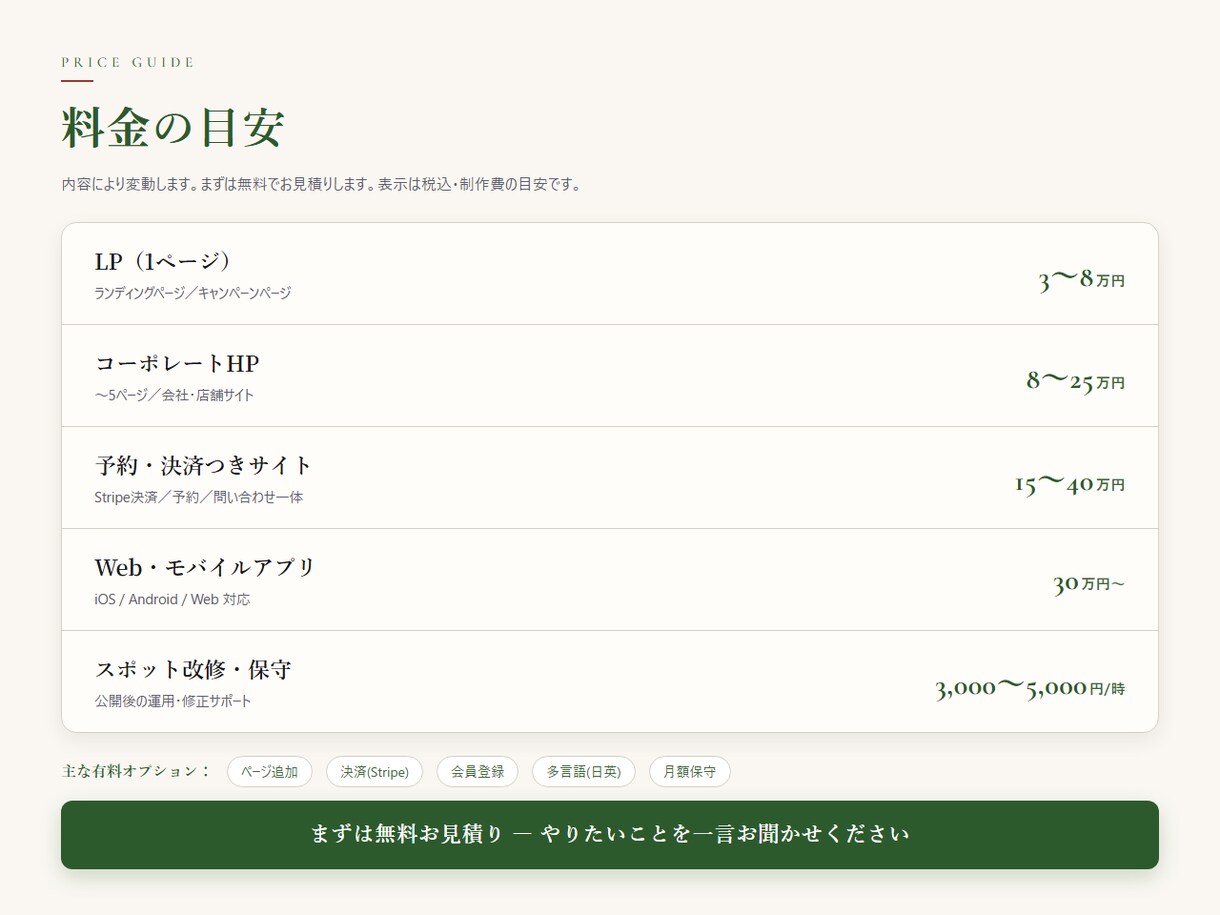Image resolution: width=1220 pixels, height=915 pixels.
Task: Click the '3,000〜5,000円/時' price
Action: [x=1030, y=688]
